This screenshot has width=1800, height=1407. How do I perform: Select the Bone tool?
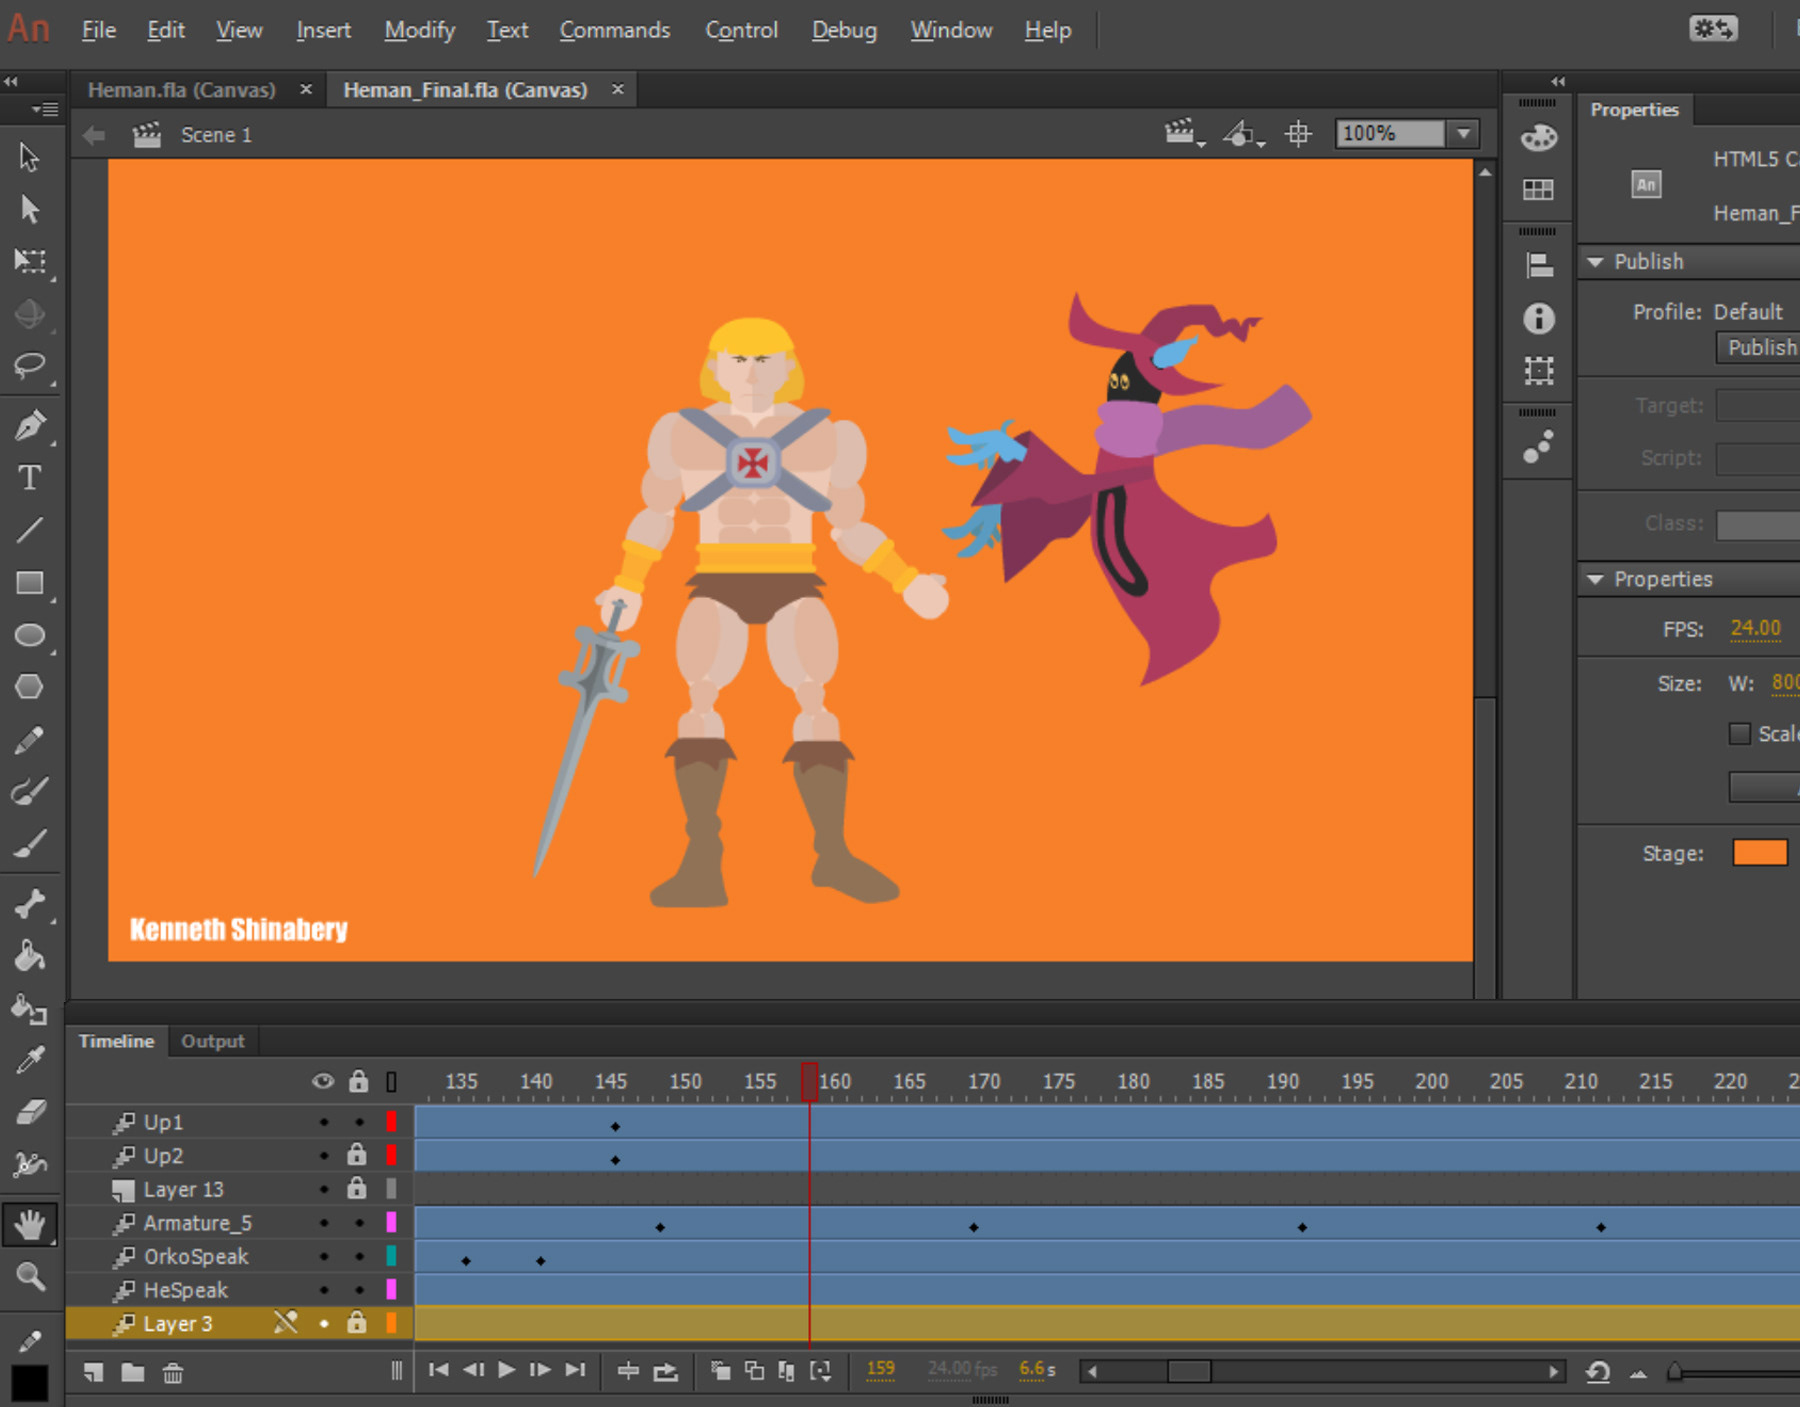tap(30, 903)
